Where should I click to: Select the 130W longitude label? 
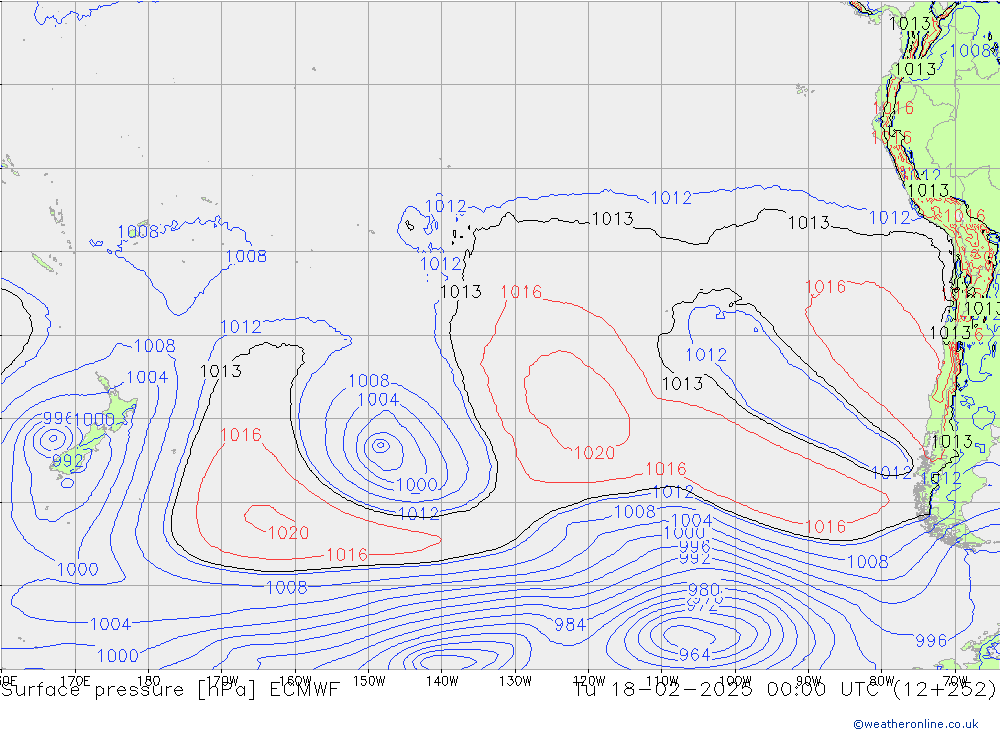pyautogui.click(x=515, y=681)
